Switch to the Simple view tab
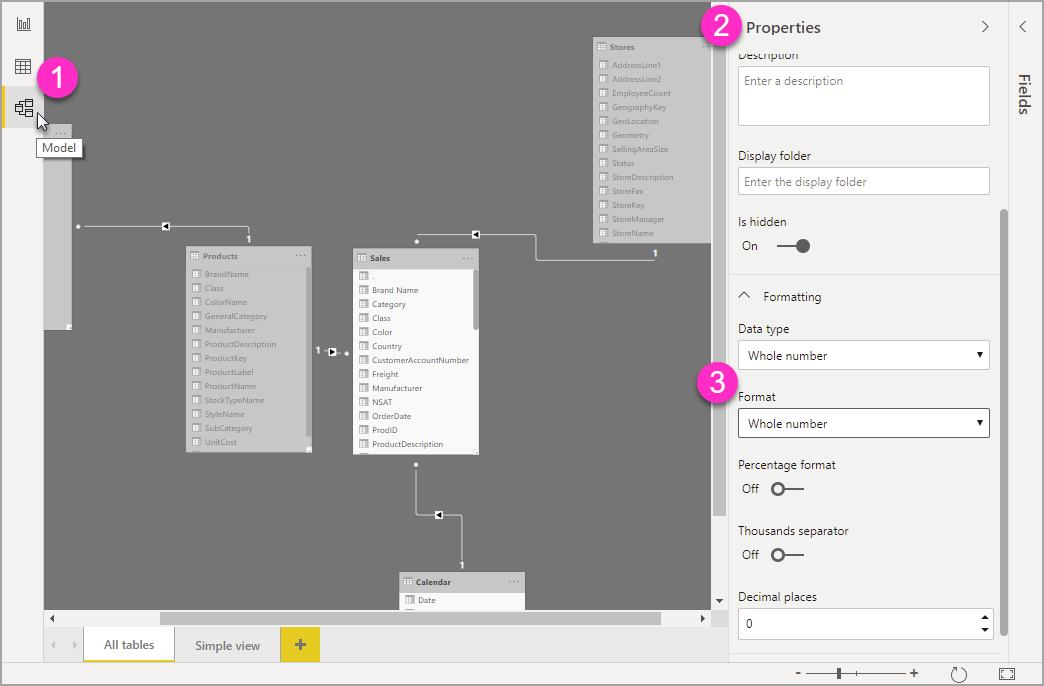Image resolution: width=1044 pixels, height=686 pixels. coord(226,645)
